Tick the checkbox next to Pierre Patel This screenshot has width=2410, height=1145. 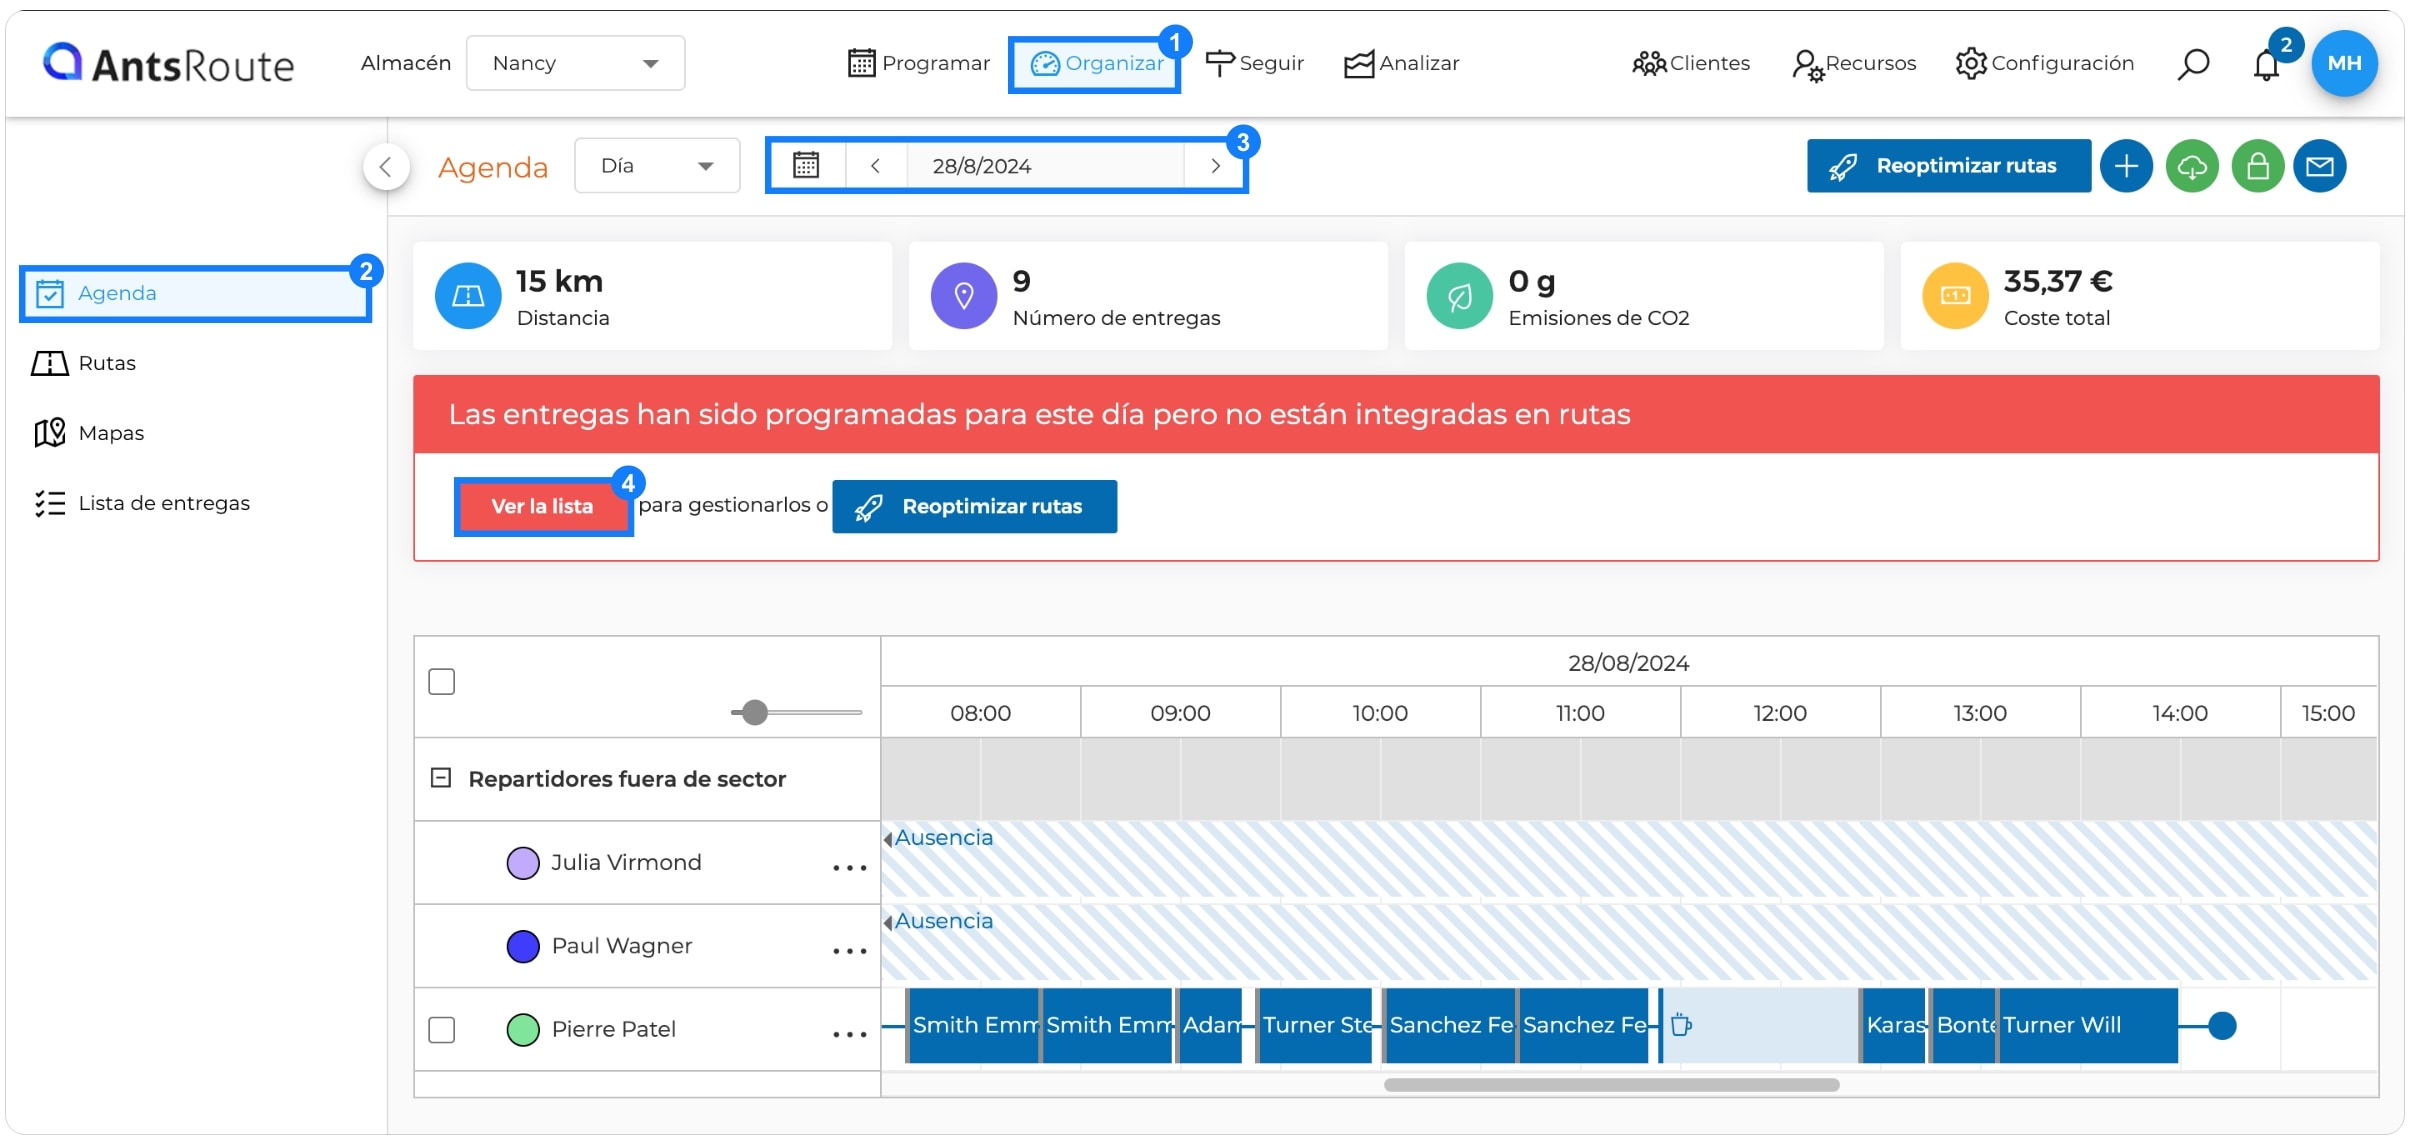click(x=441, y=1029)
